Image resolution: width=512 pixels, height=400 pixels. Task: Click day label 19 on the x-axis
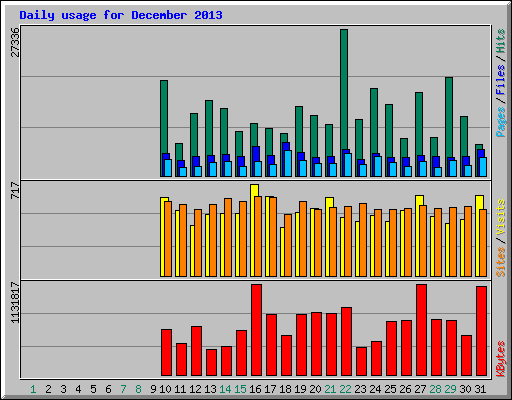coord(300,389)
